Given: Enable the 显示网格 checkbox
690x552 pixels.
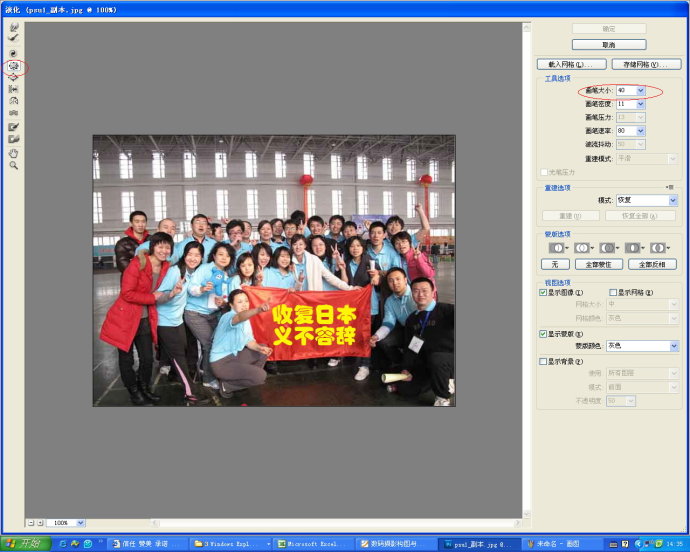Looking at the screenshot, I should [613, 292].
